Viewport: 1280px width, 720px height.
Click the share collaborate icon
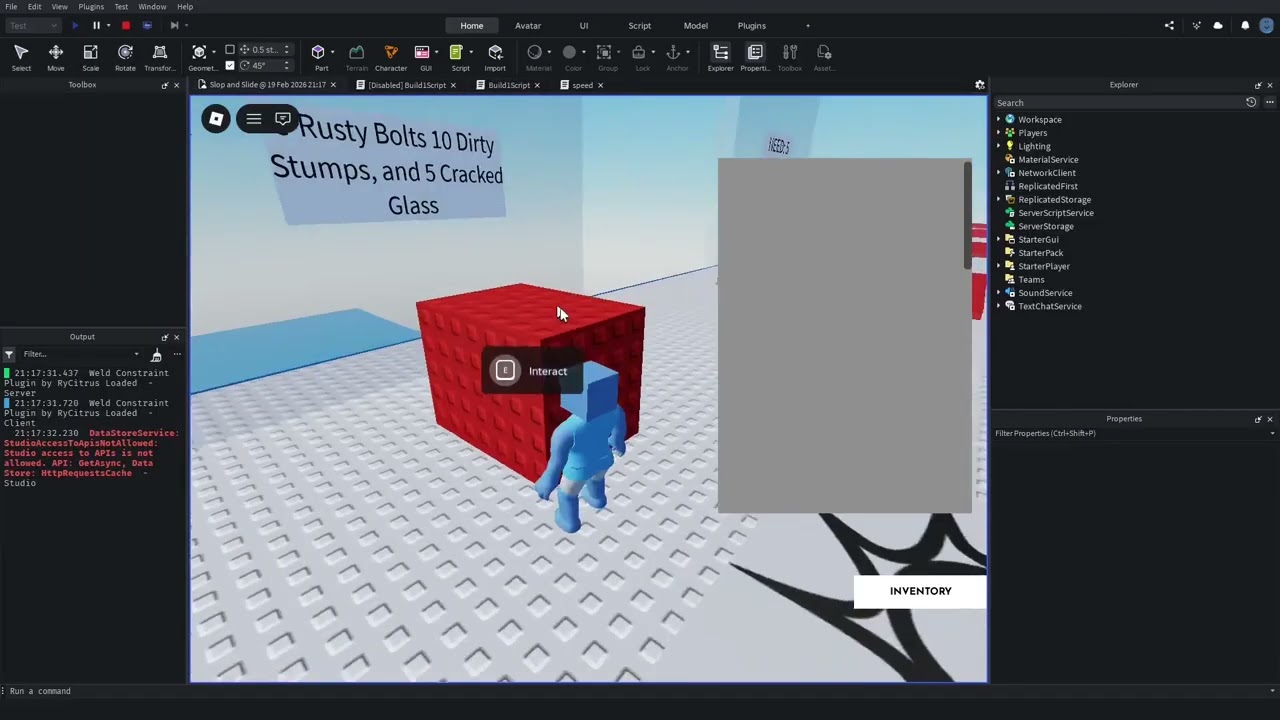pos(1169,25)
